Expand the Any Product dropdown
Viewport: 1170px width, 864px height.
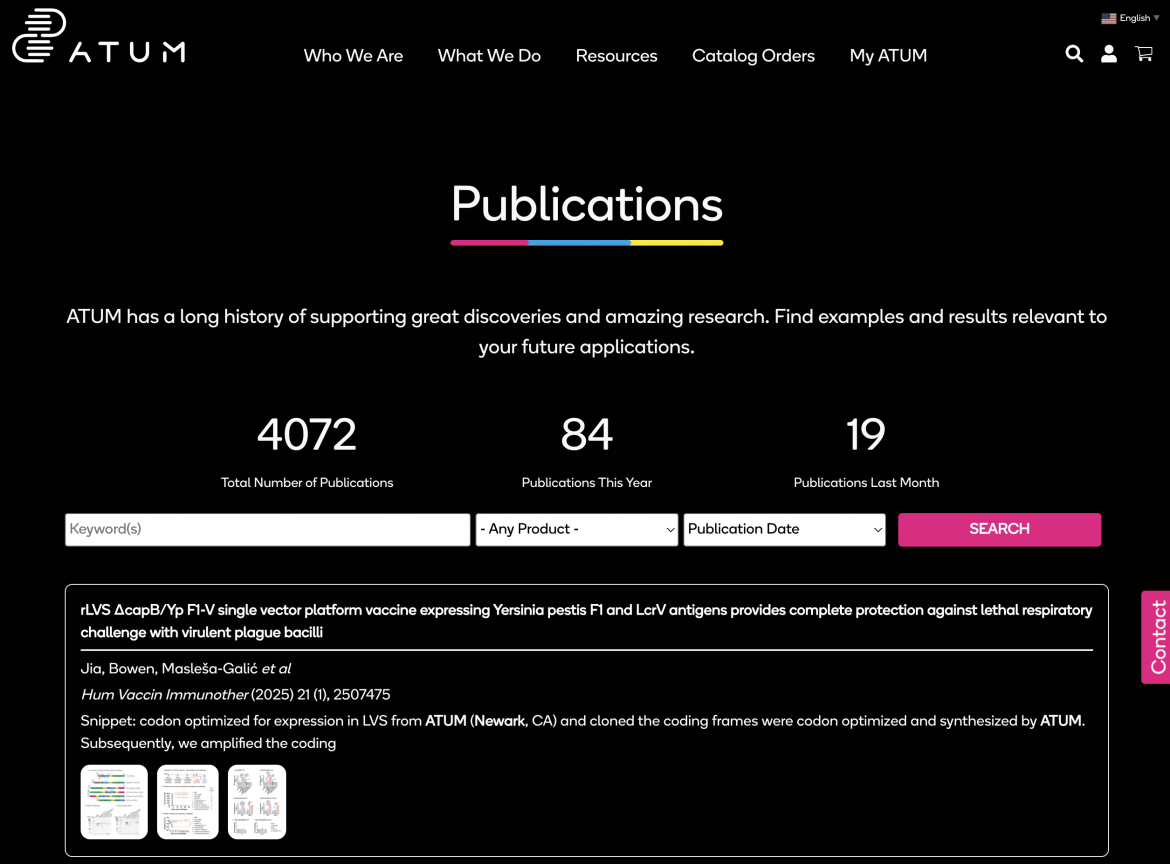(577, 529)
